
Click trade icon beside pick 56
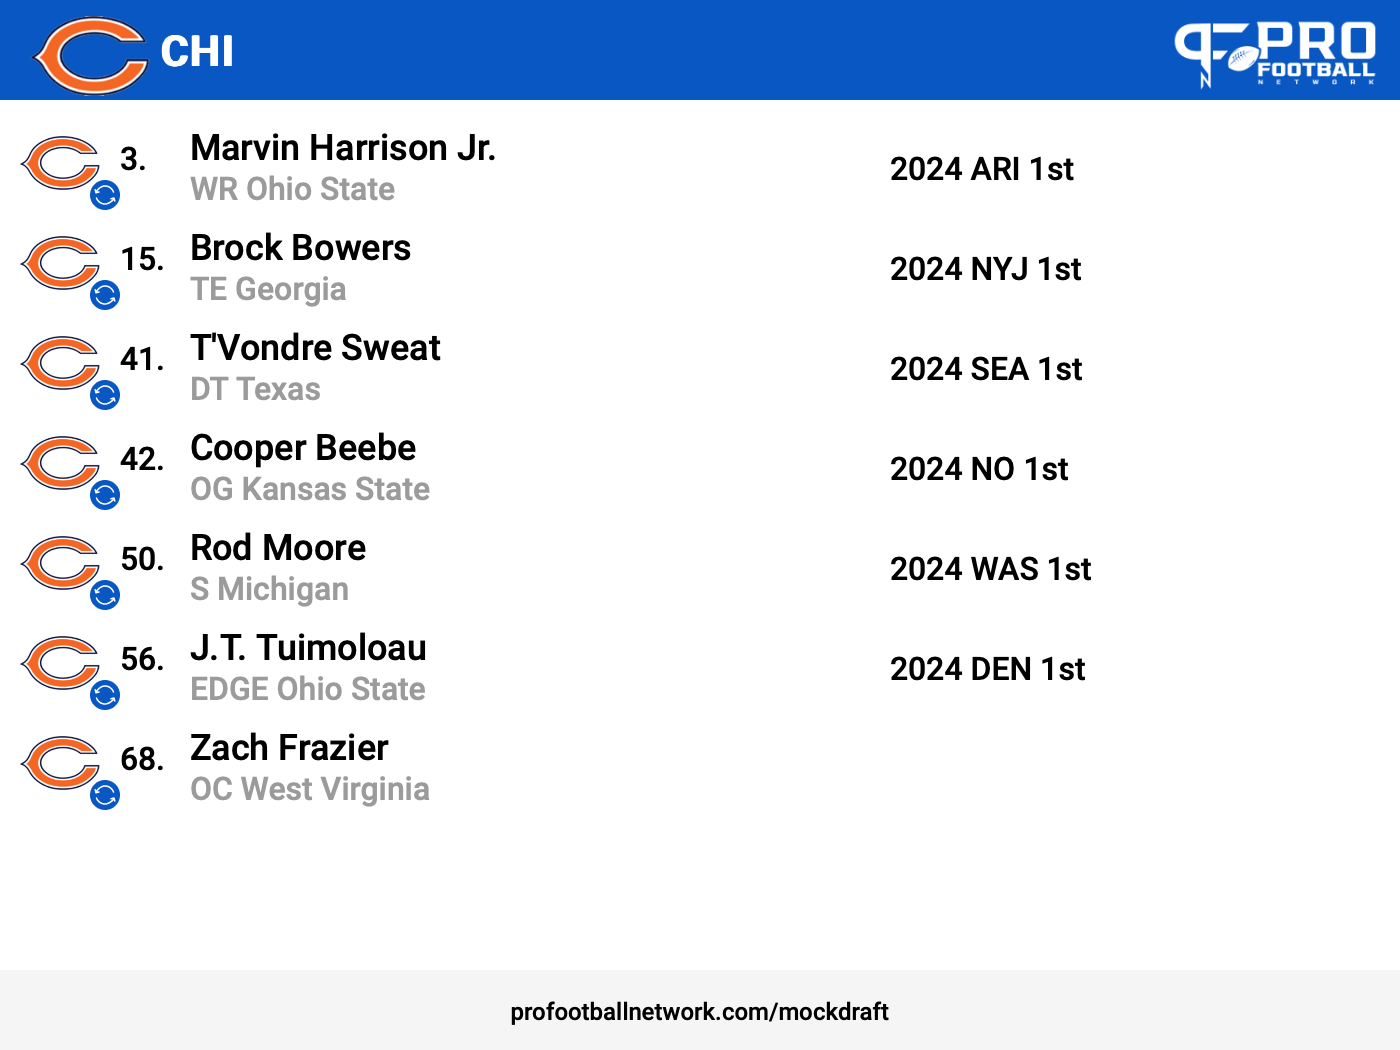[x=105, y=695]
